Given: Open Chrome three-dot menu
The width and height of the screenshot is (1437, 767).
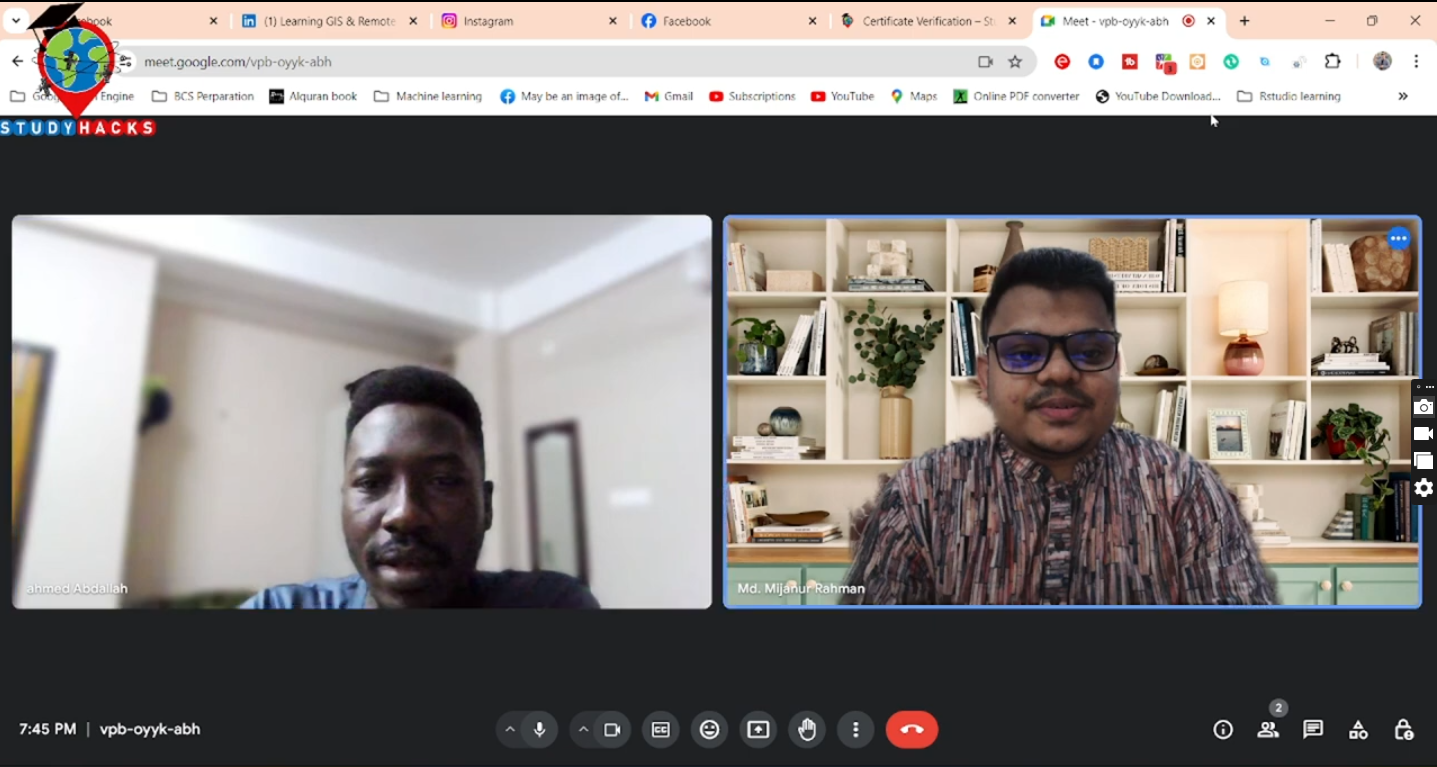Looking at the screenshot, I should pyautogui.click(x=1416, y=62).
